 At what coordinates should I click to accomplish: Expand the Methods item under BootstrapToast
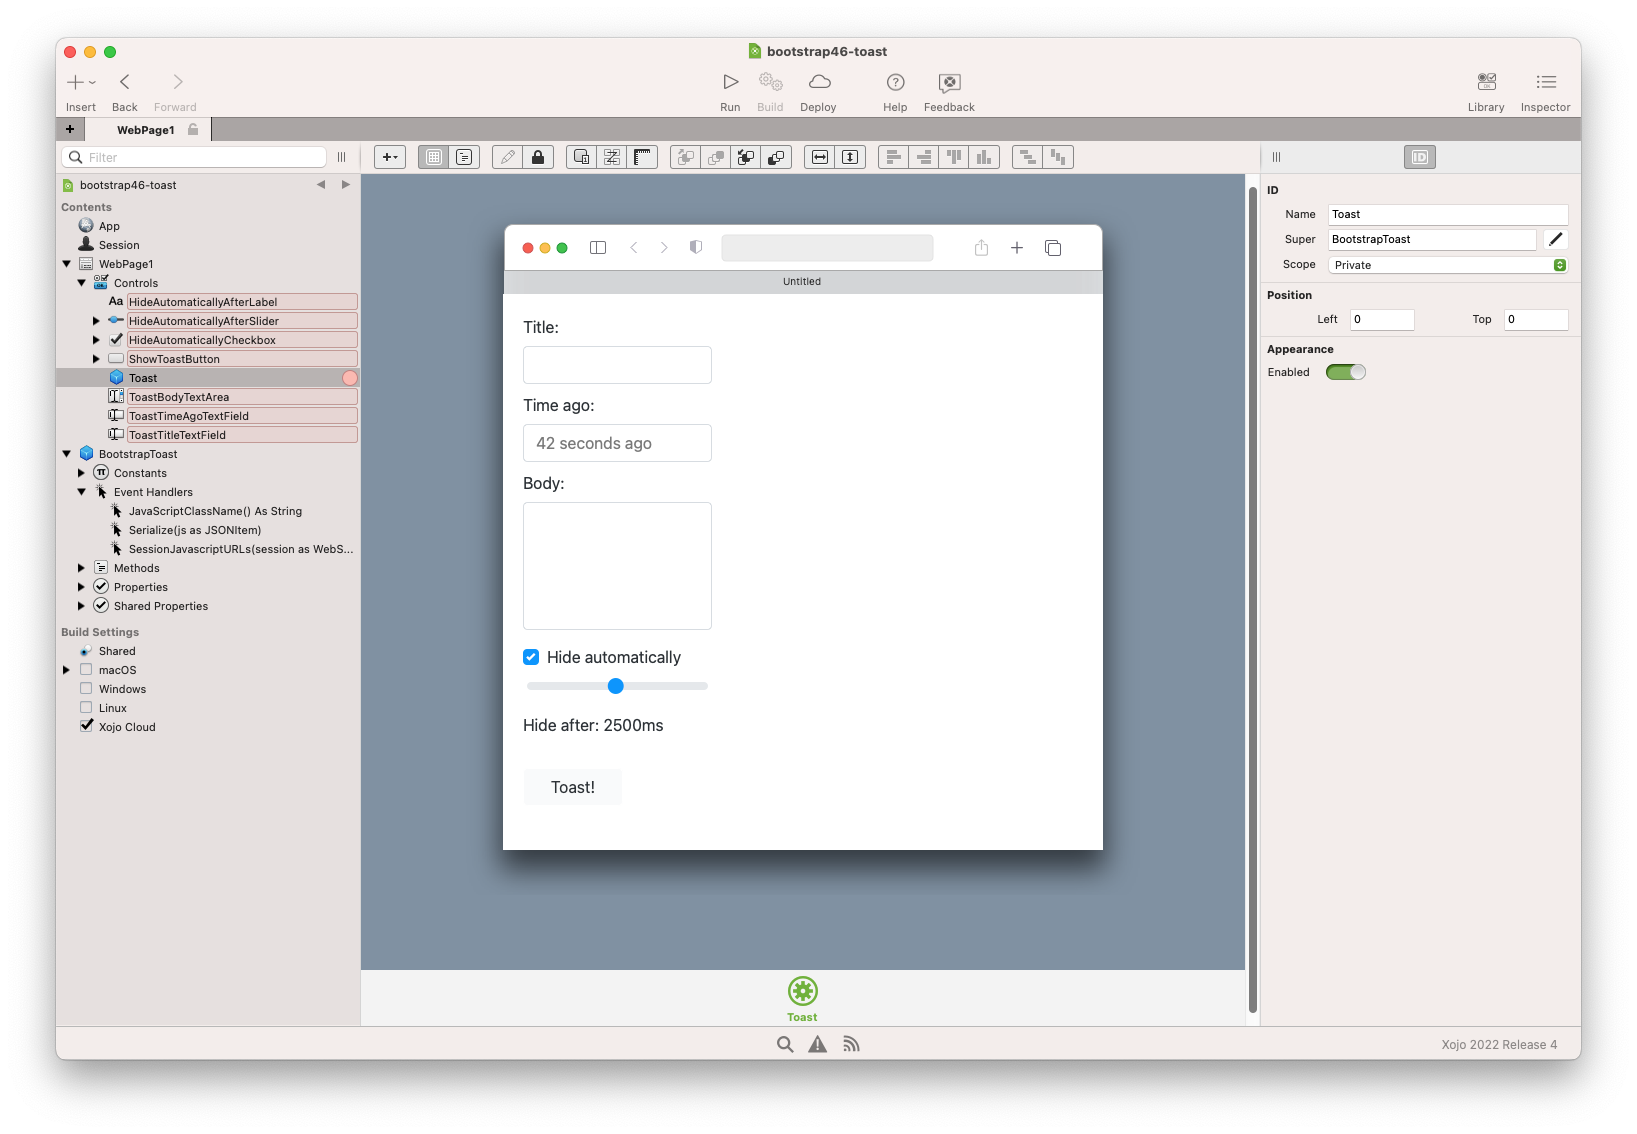point(81,567)
